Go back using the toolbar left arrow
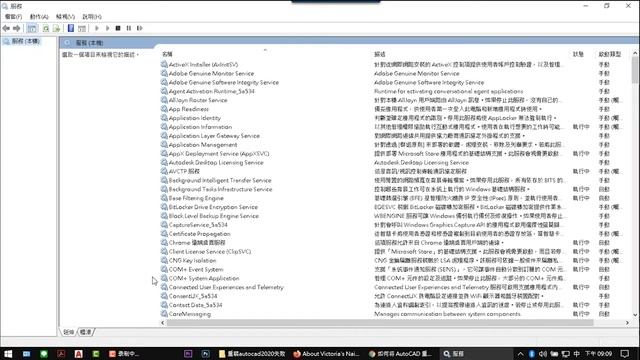 point(6,28)
